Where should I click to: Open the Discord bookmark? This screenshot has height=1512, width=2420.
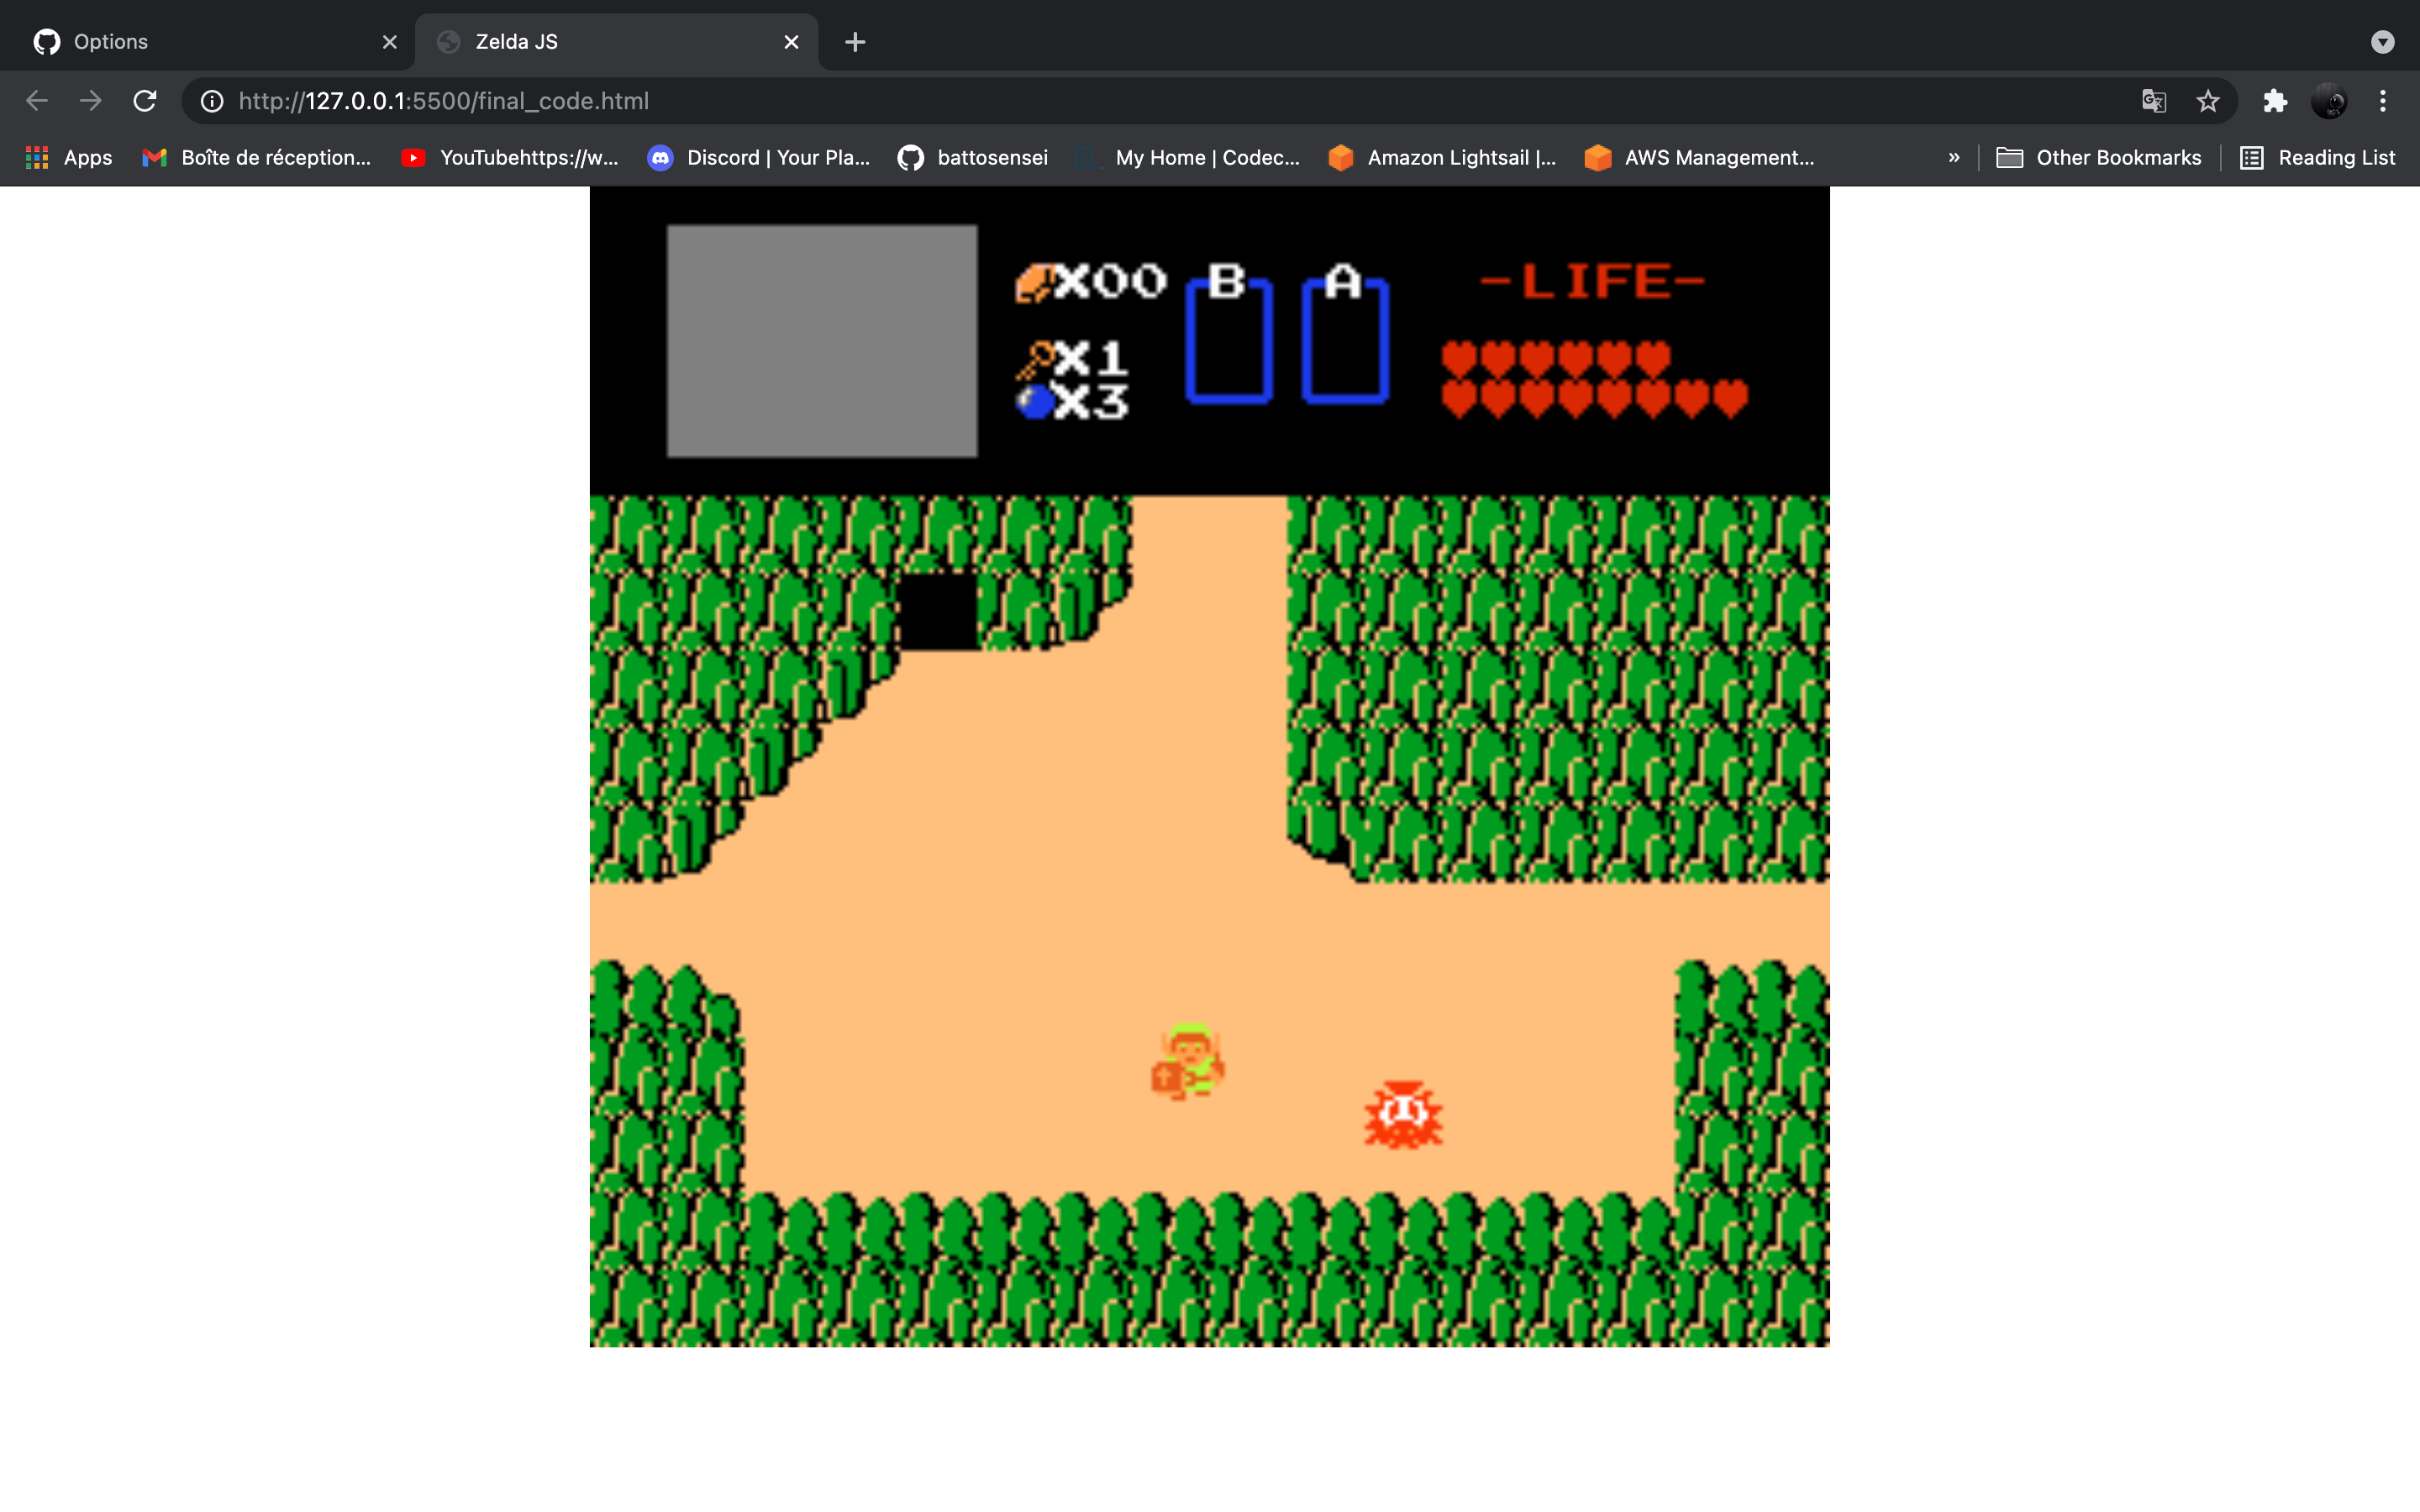tap(757, 157)
